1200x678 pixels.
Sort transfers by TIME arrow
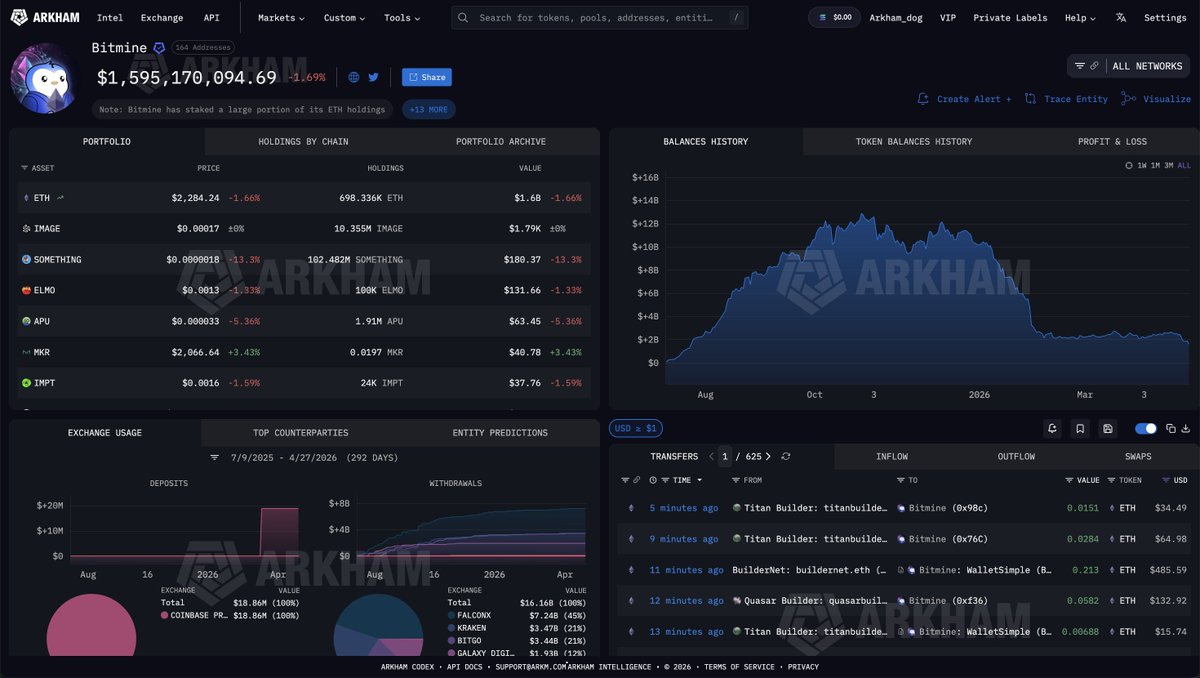pos(699,480)
